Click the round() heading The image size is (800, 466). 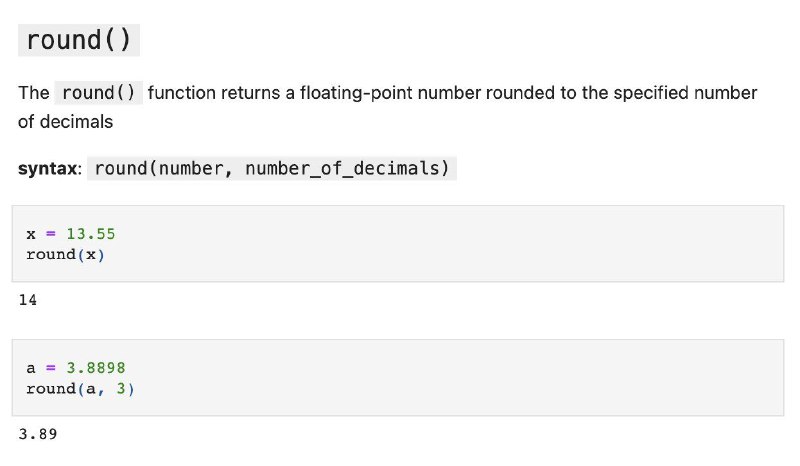79,40
